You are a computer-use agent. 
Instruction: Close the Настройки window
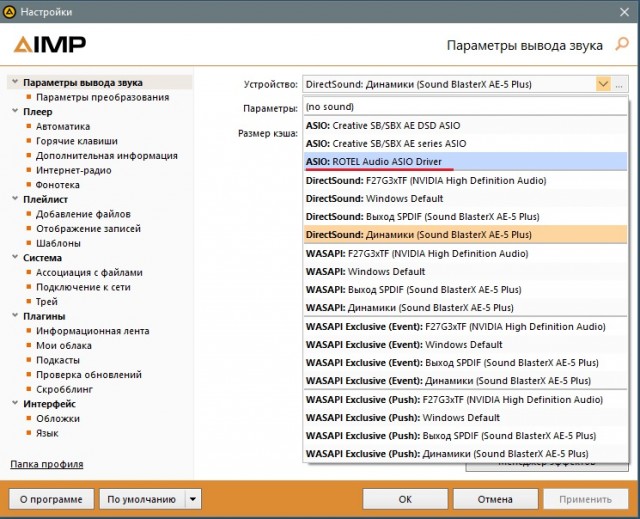click(x=624, y=12)
